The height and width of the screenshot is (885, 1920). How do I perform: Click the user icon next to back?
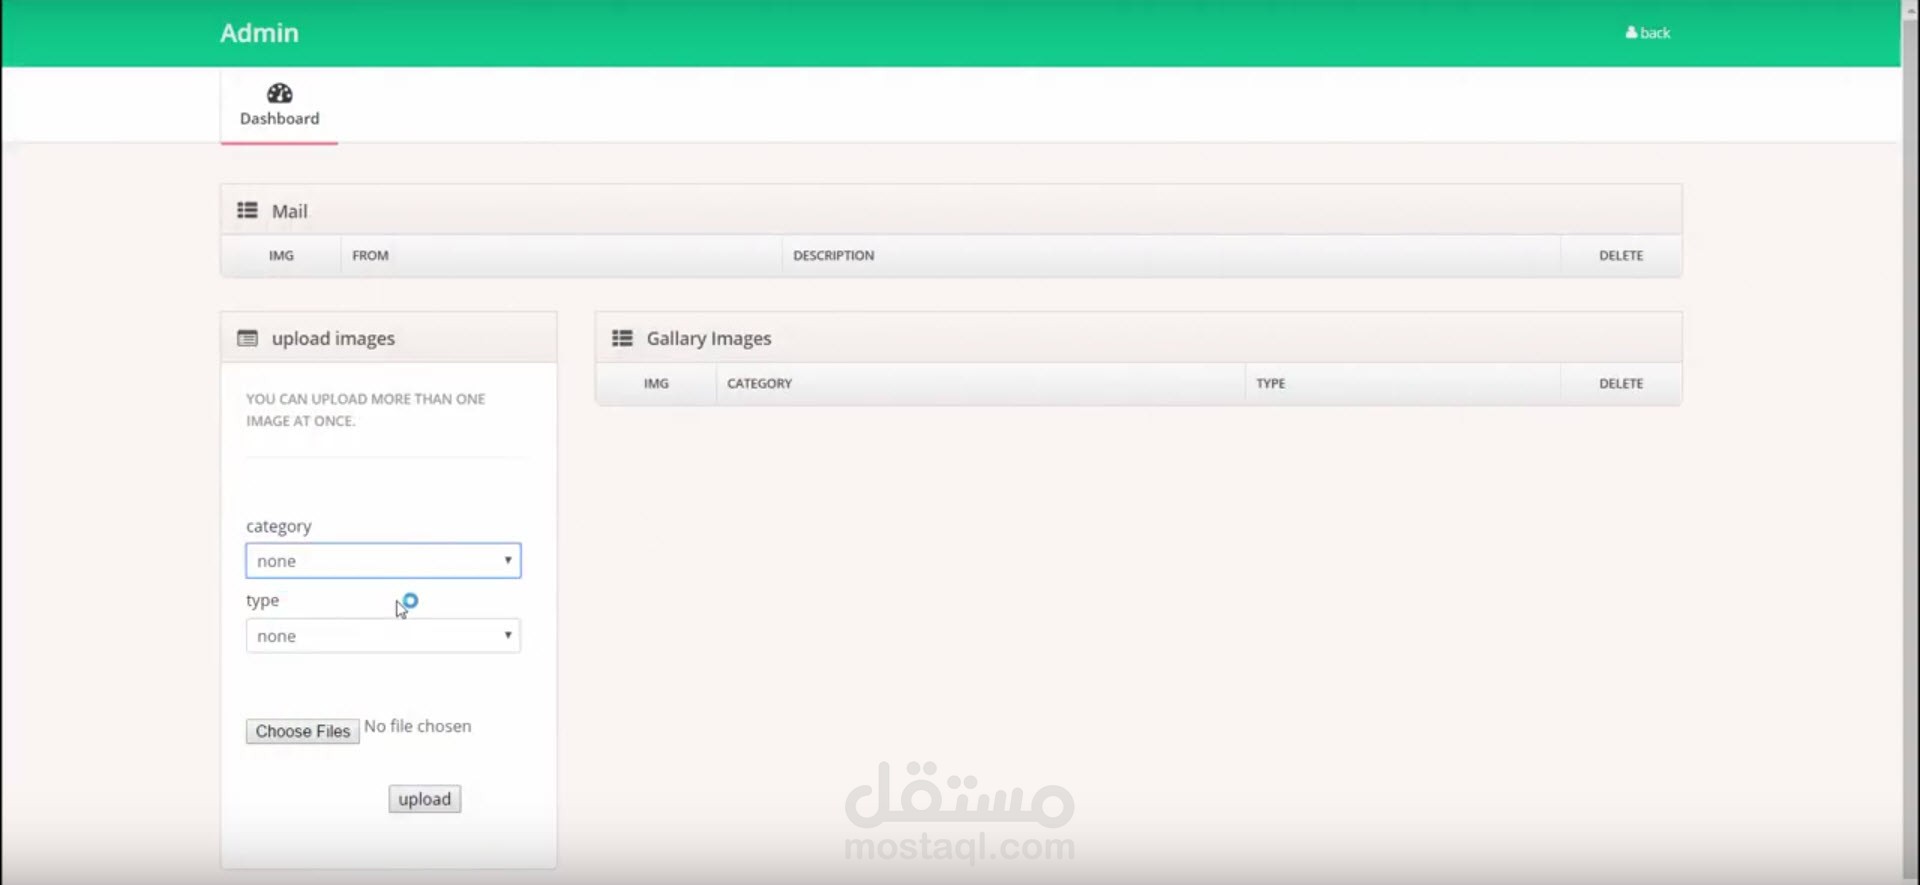[1631, 32]
